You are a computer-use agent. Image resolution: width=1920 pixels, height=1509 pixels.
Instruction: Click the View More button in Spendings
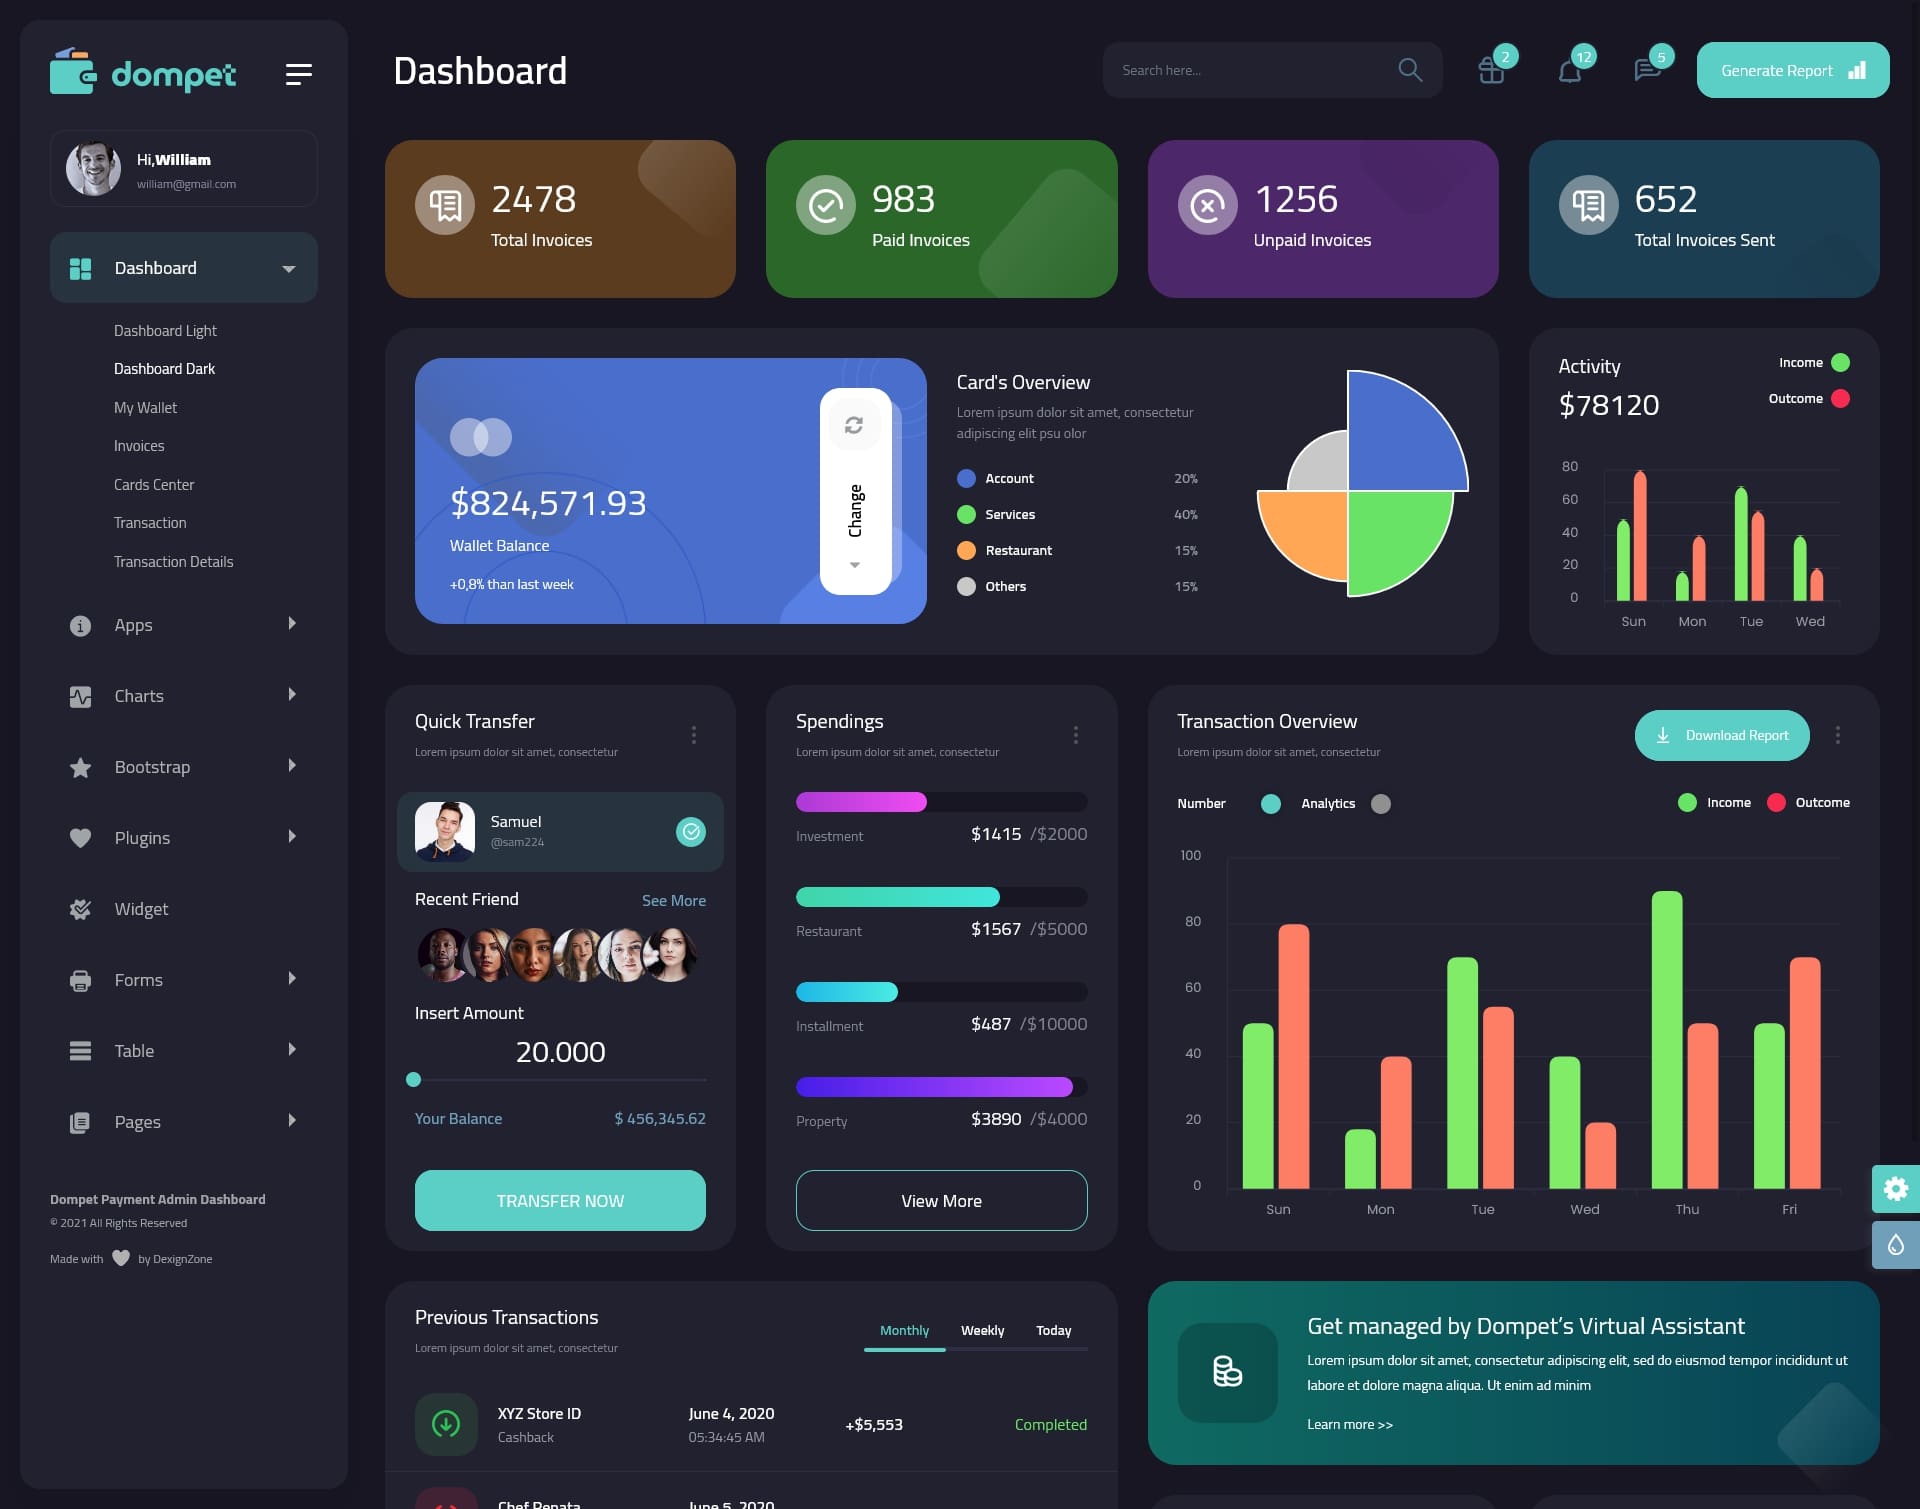tap(941, 1200)
